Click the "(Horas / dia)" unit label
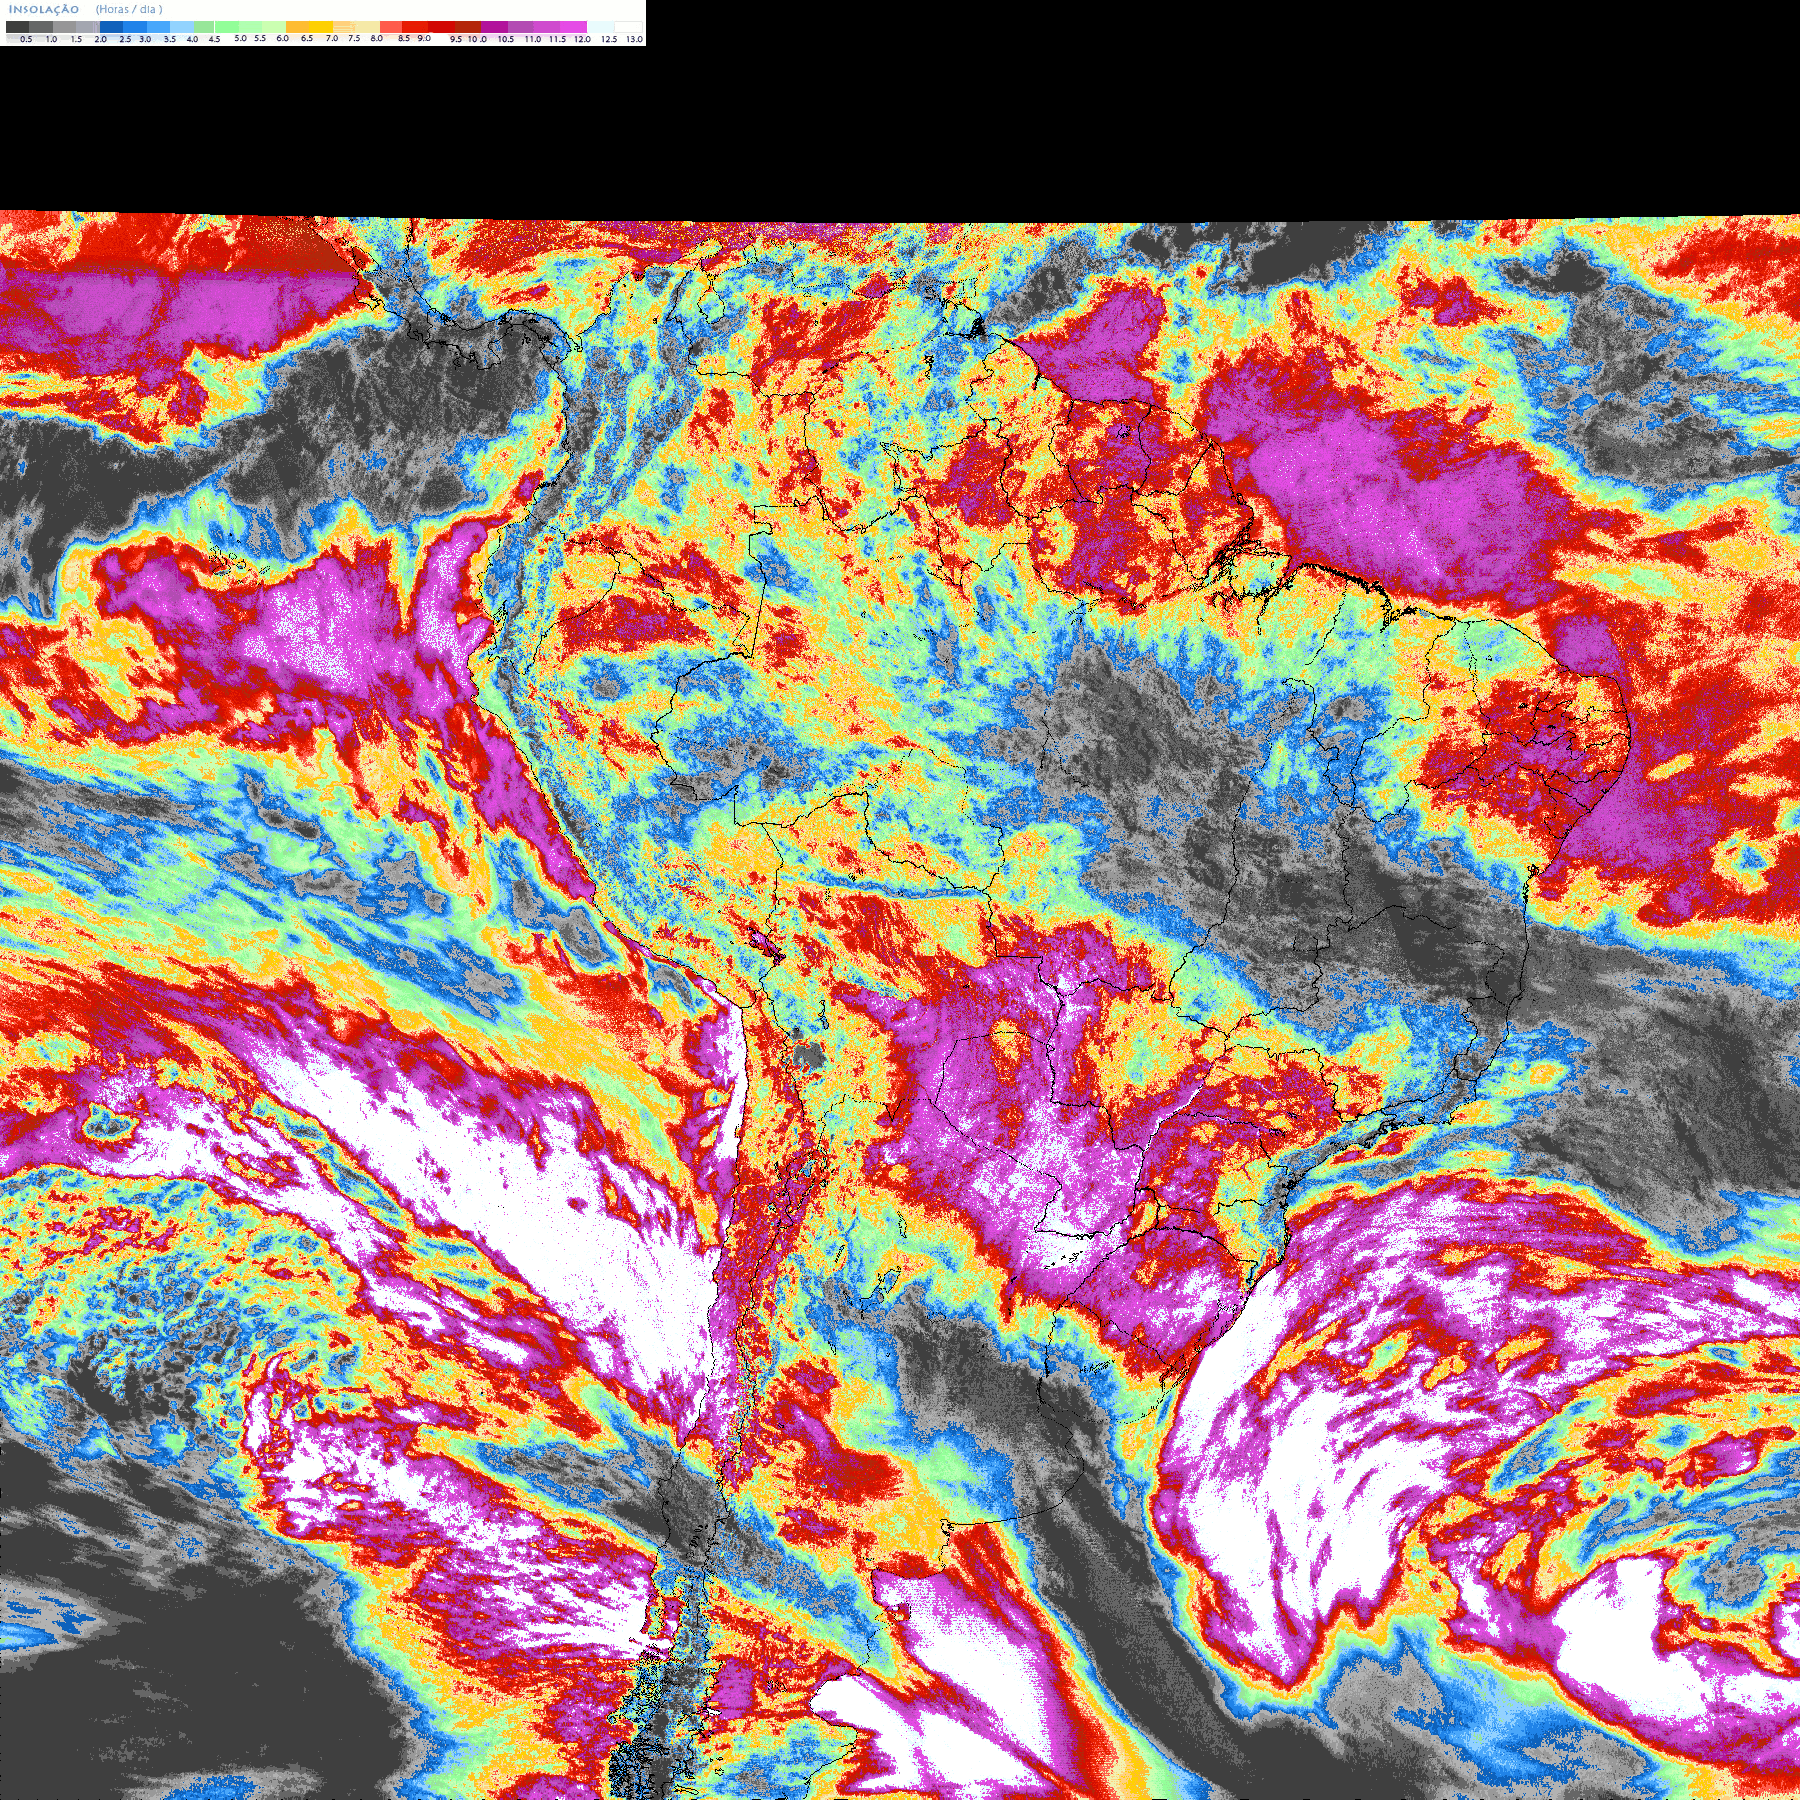1800x1800 pixels. tap(129, 9)
